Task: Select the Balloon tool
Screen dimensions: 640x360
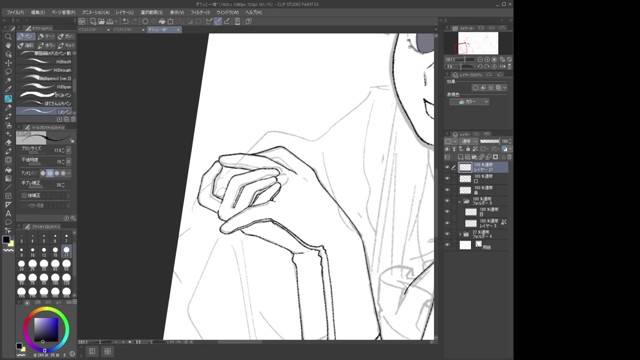Action: pyautogui.click(x=8, y=222)
